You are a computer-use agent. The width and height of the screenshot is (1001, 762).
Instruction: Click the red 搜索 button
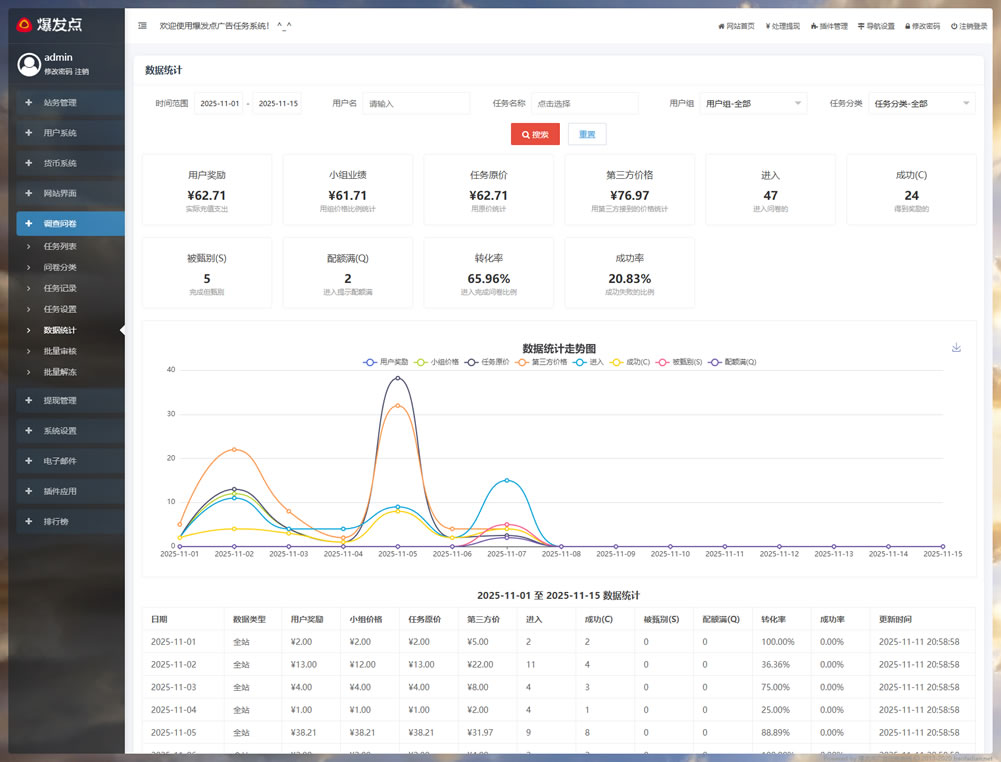point(535,134)
